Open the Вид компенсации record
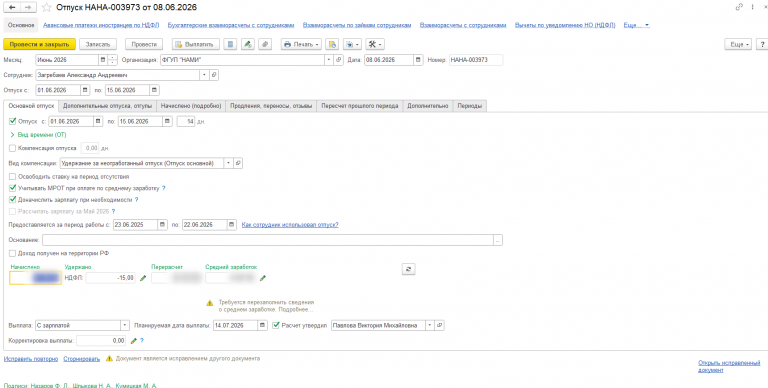 tap(238, 163)
